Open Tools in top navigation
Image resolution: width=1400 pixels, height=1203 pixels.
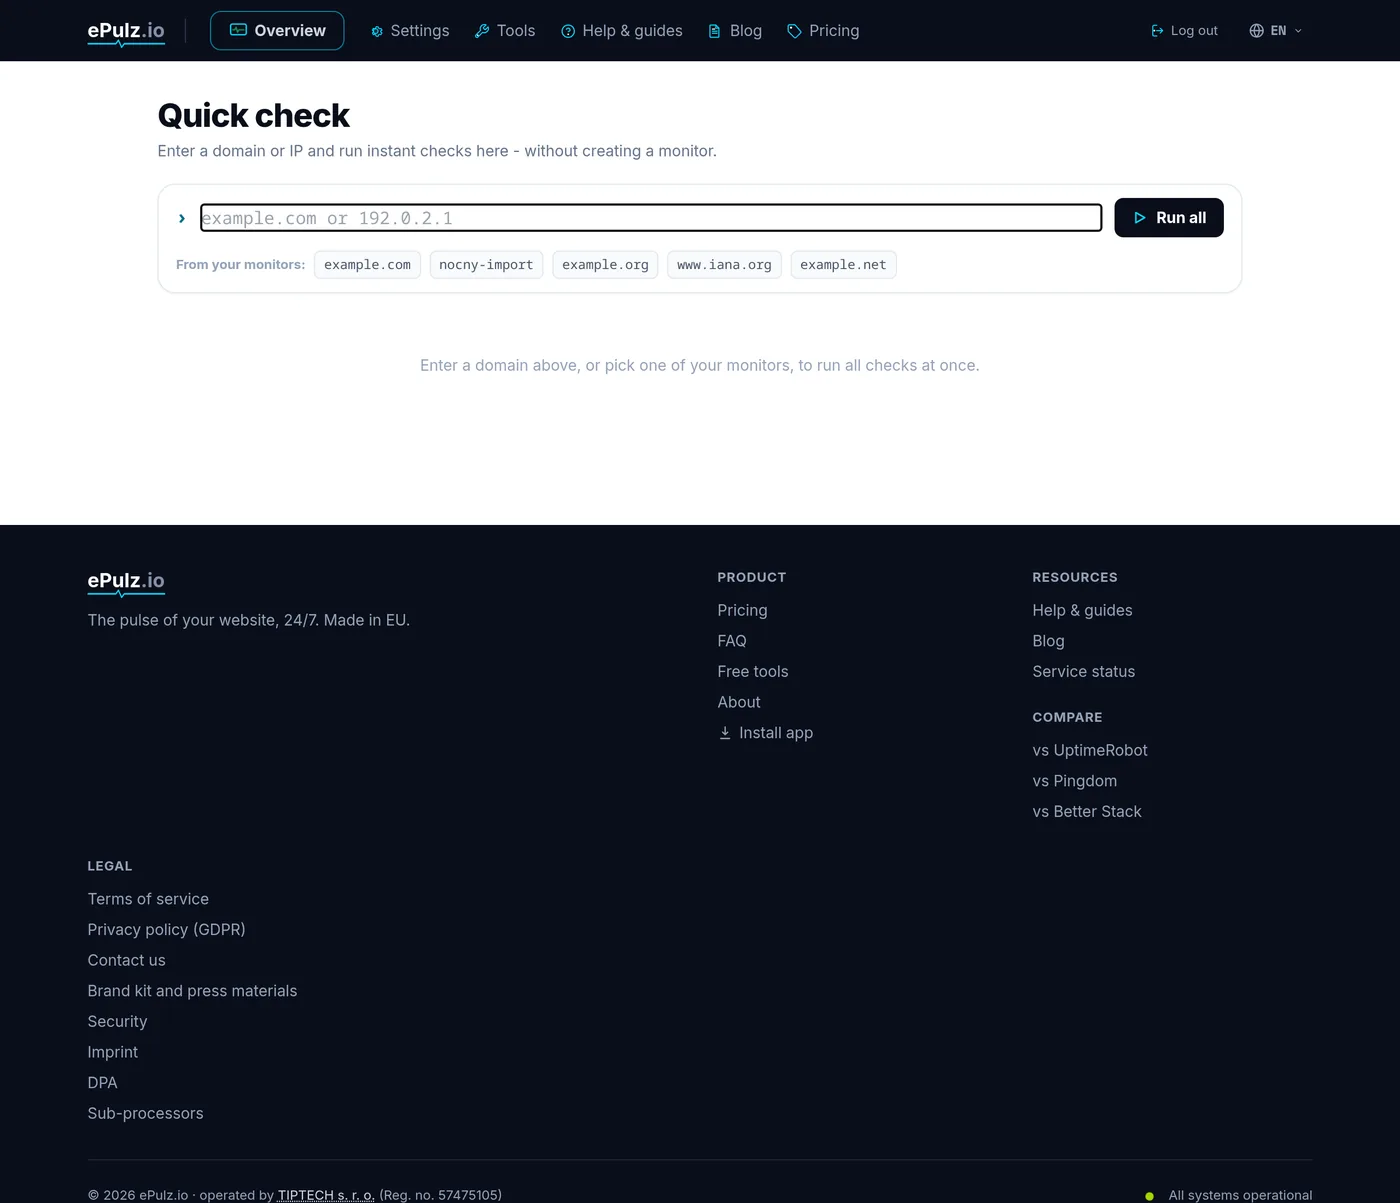(505, 31)
